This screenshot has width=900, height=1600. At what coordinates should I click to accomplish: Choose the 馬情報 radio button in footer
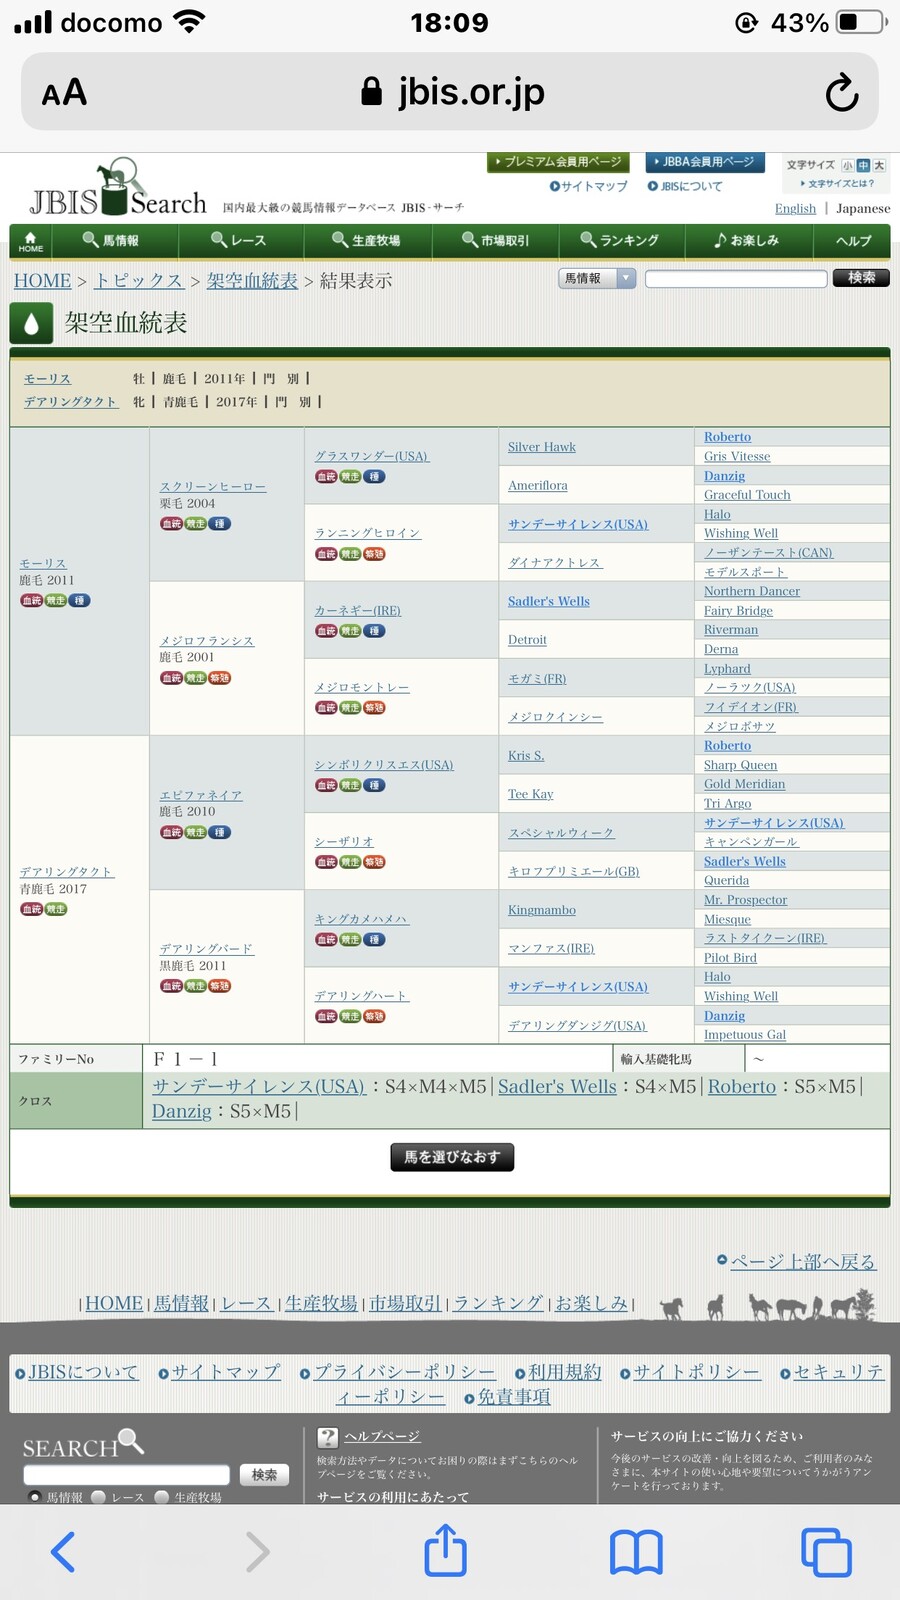click(35, 1497)
